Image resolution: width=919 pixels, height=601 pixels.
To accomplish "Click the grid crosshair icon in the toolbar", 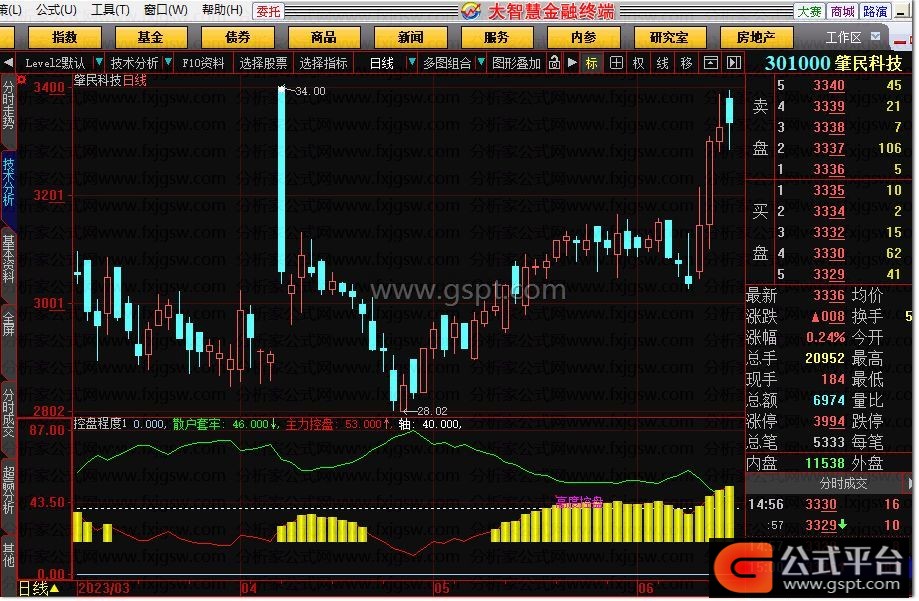I will point(616,63).
